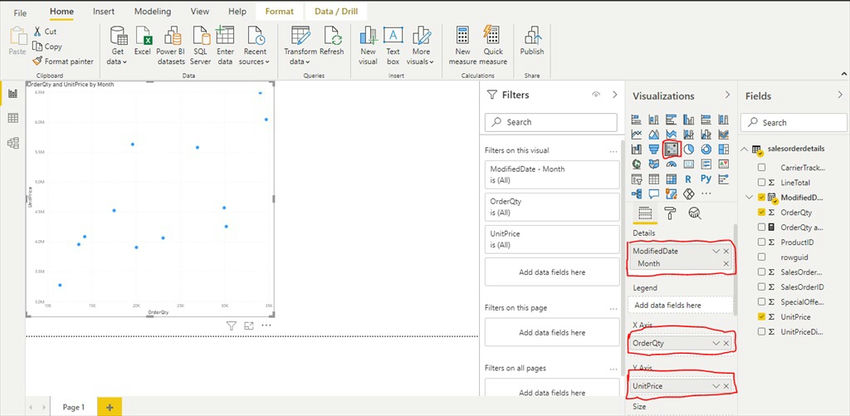Open the Get data dropdown
The height and width of the screenshot is (416, 850).
(x=118, y=45)
